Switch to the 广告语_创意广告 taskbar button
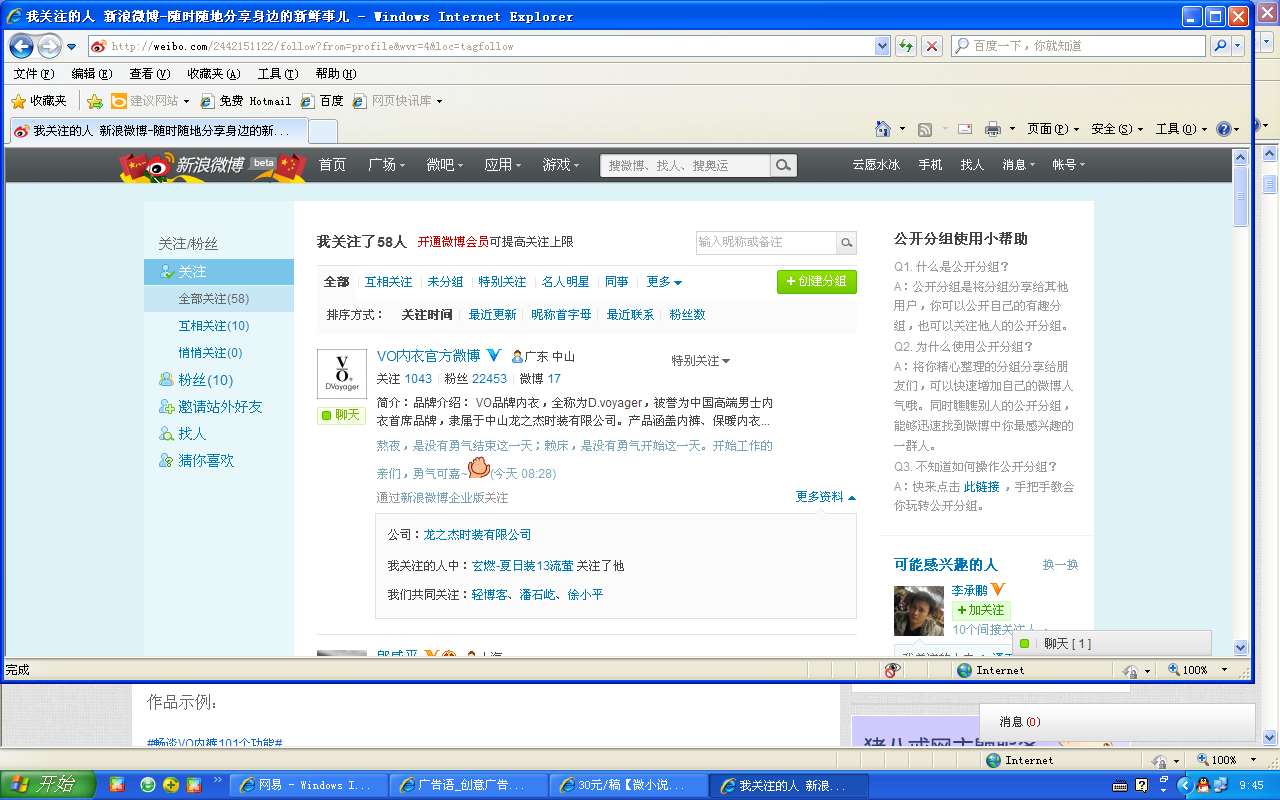Screen dimensions: 1280x800 468,785
